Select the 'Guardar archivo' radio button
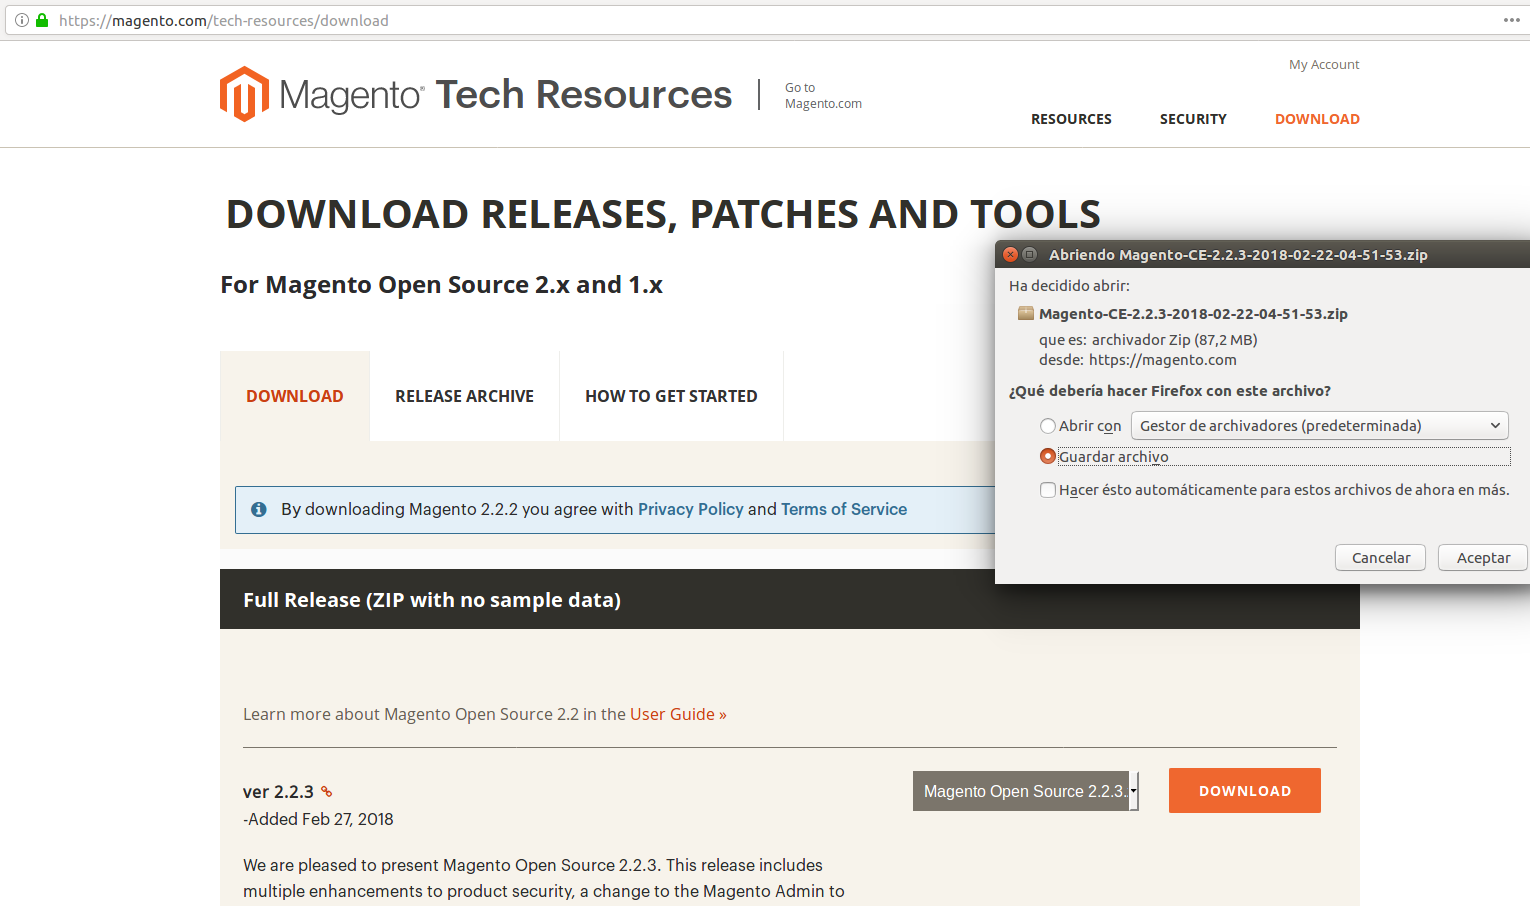Image resolution: width=1530 pixels, height=906 pixels. (1047, 456)
